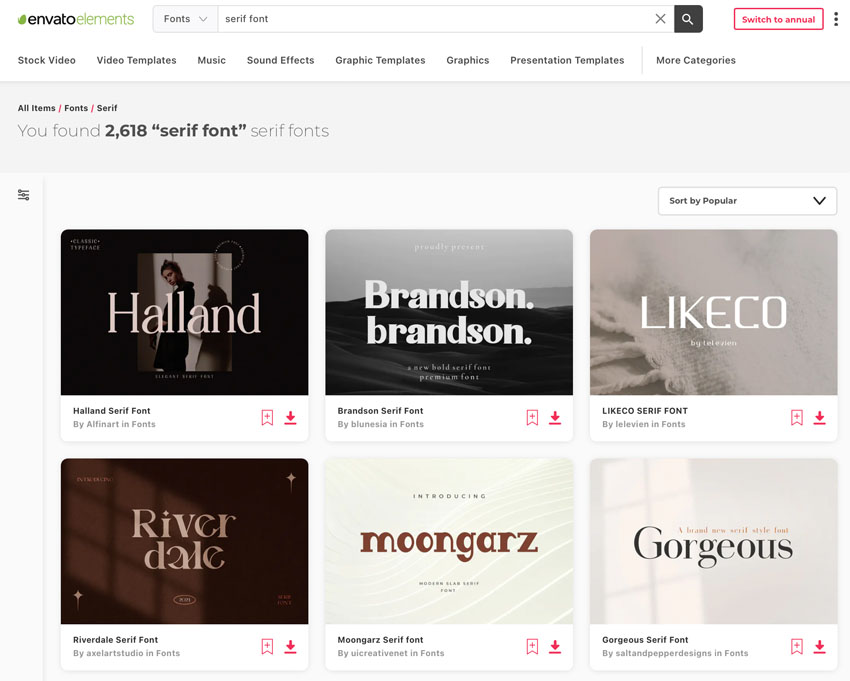This screenshot has height=681, width=850.
Task: Clear the search field with the X icon
Action: [660, 19]
